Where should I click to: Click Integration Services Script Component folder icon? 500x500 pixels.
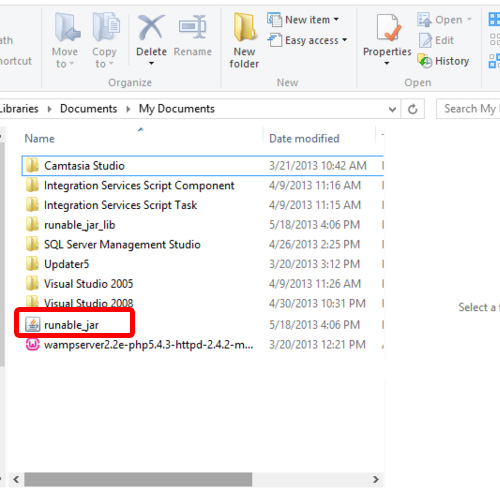(x=32, y=185)
